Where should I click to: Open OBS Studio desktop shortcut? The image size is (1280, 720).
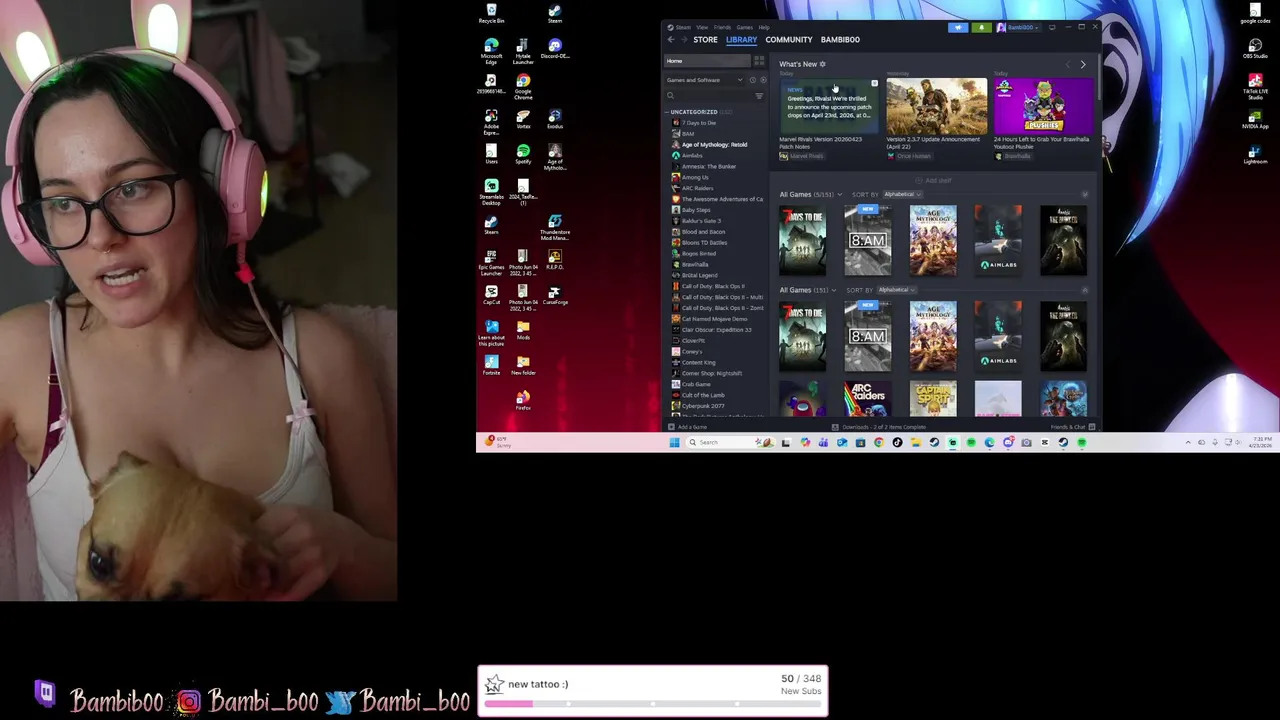[x=1255, y=48]
